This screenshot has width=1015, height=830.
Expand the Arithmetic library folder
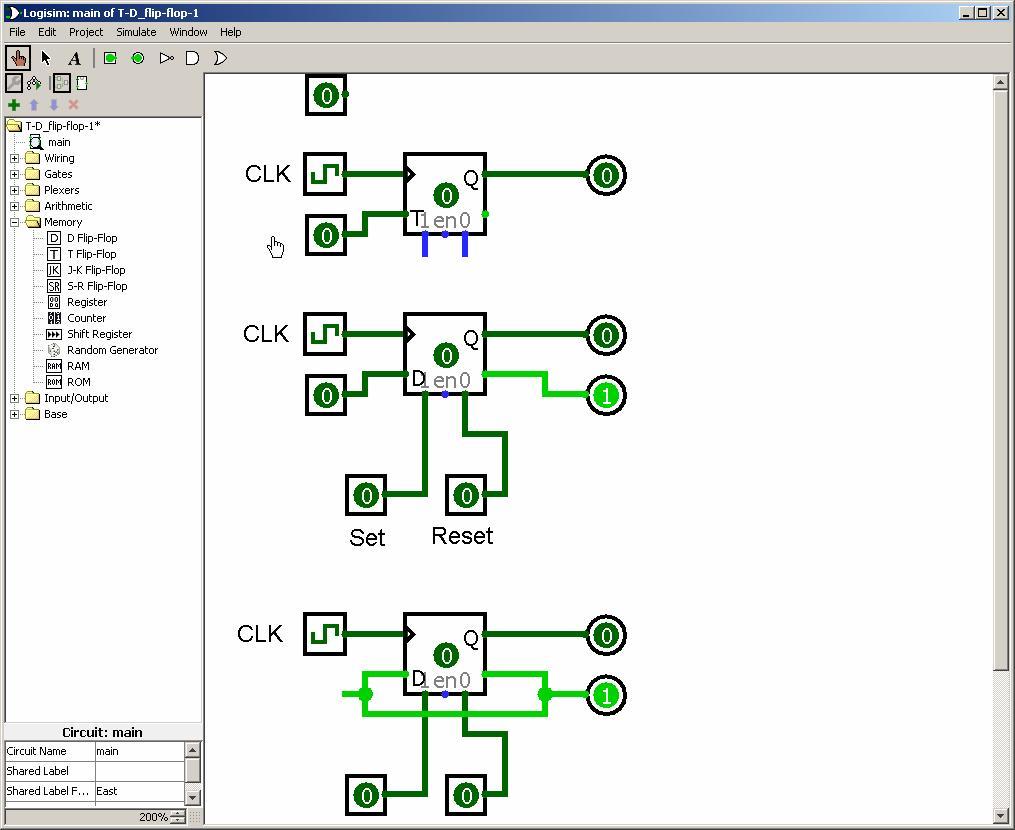tap(14, 206)
